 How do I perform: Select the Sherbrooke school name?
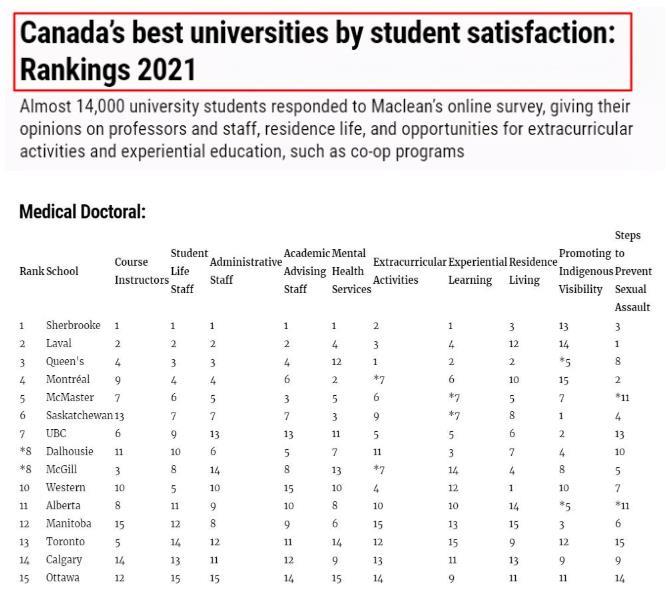tap(73, 325)
